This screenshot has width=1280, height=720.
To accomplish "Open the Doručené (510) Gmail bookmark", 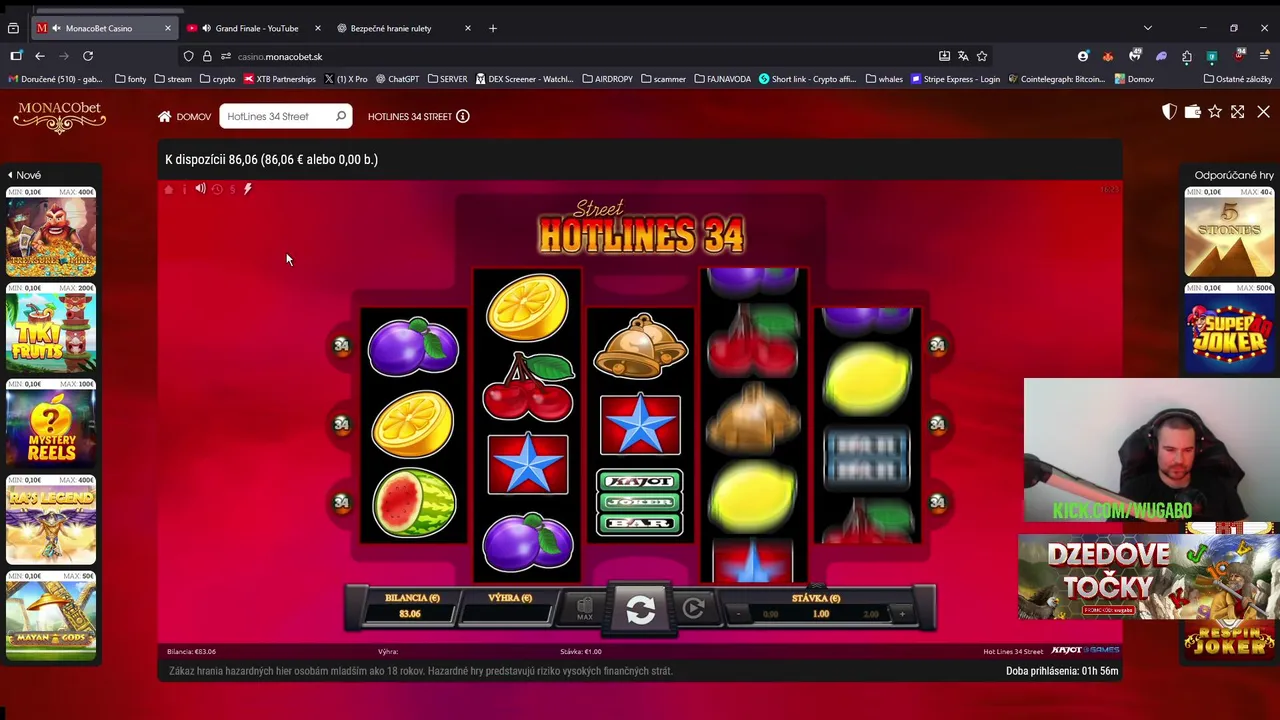I will (55, 79).
